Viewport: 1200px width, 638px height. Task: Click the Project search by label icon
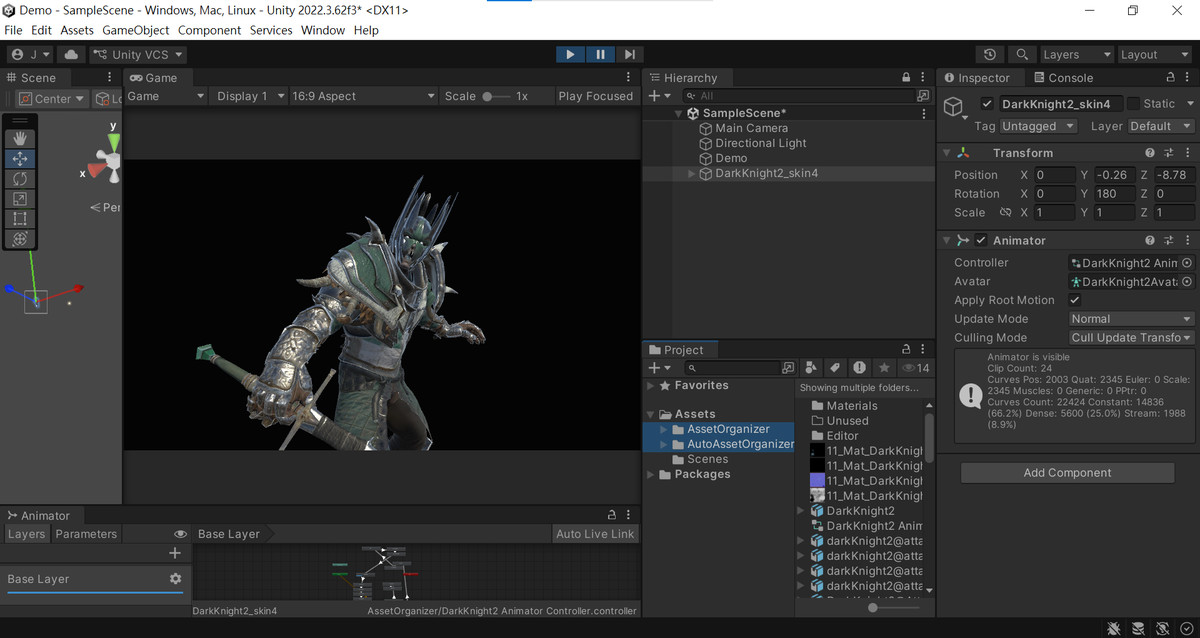click(x=834, y=368)
